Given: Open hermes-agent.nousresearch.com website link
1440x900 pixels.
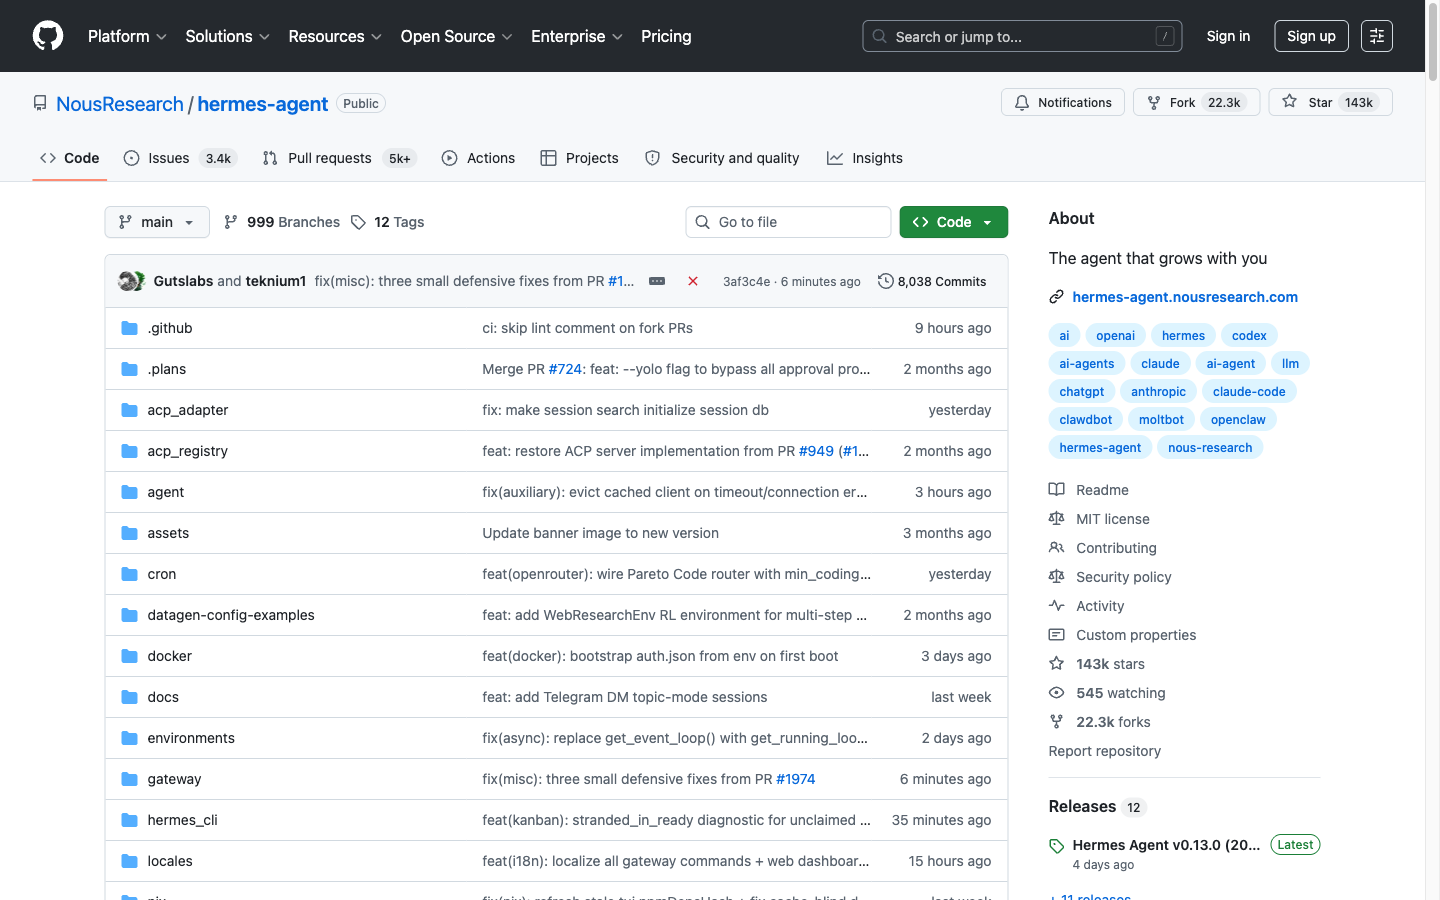Looking at the screenshot, I should [1185, 297].
